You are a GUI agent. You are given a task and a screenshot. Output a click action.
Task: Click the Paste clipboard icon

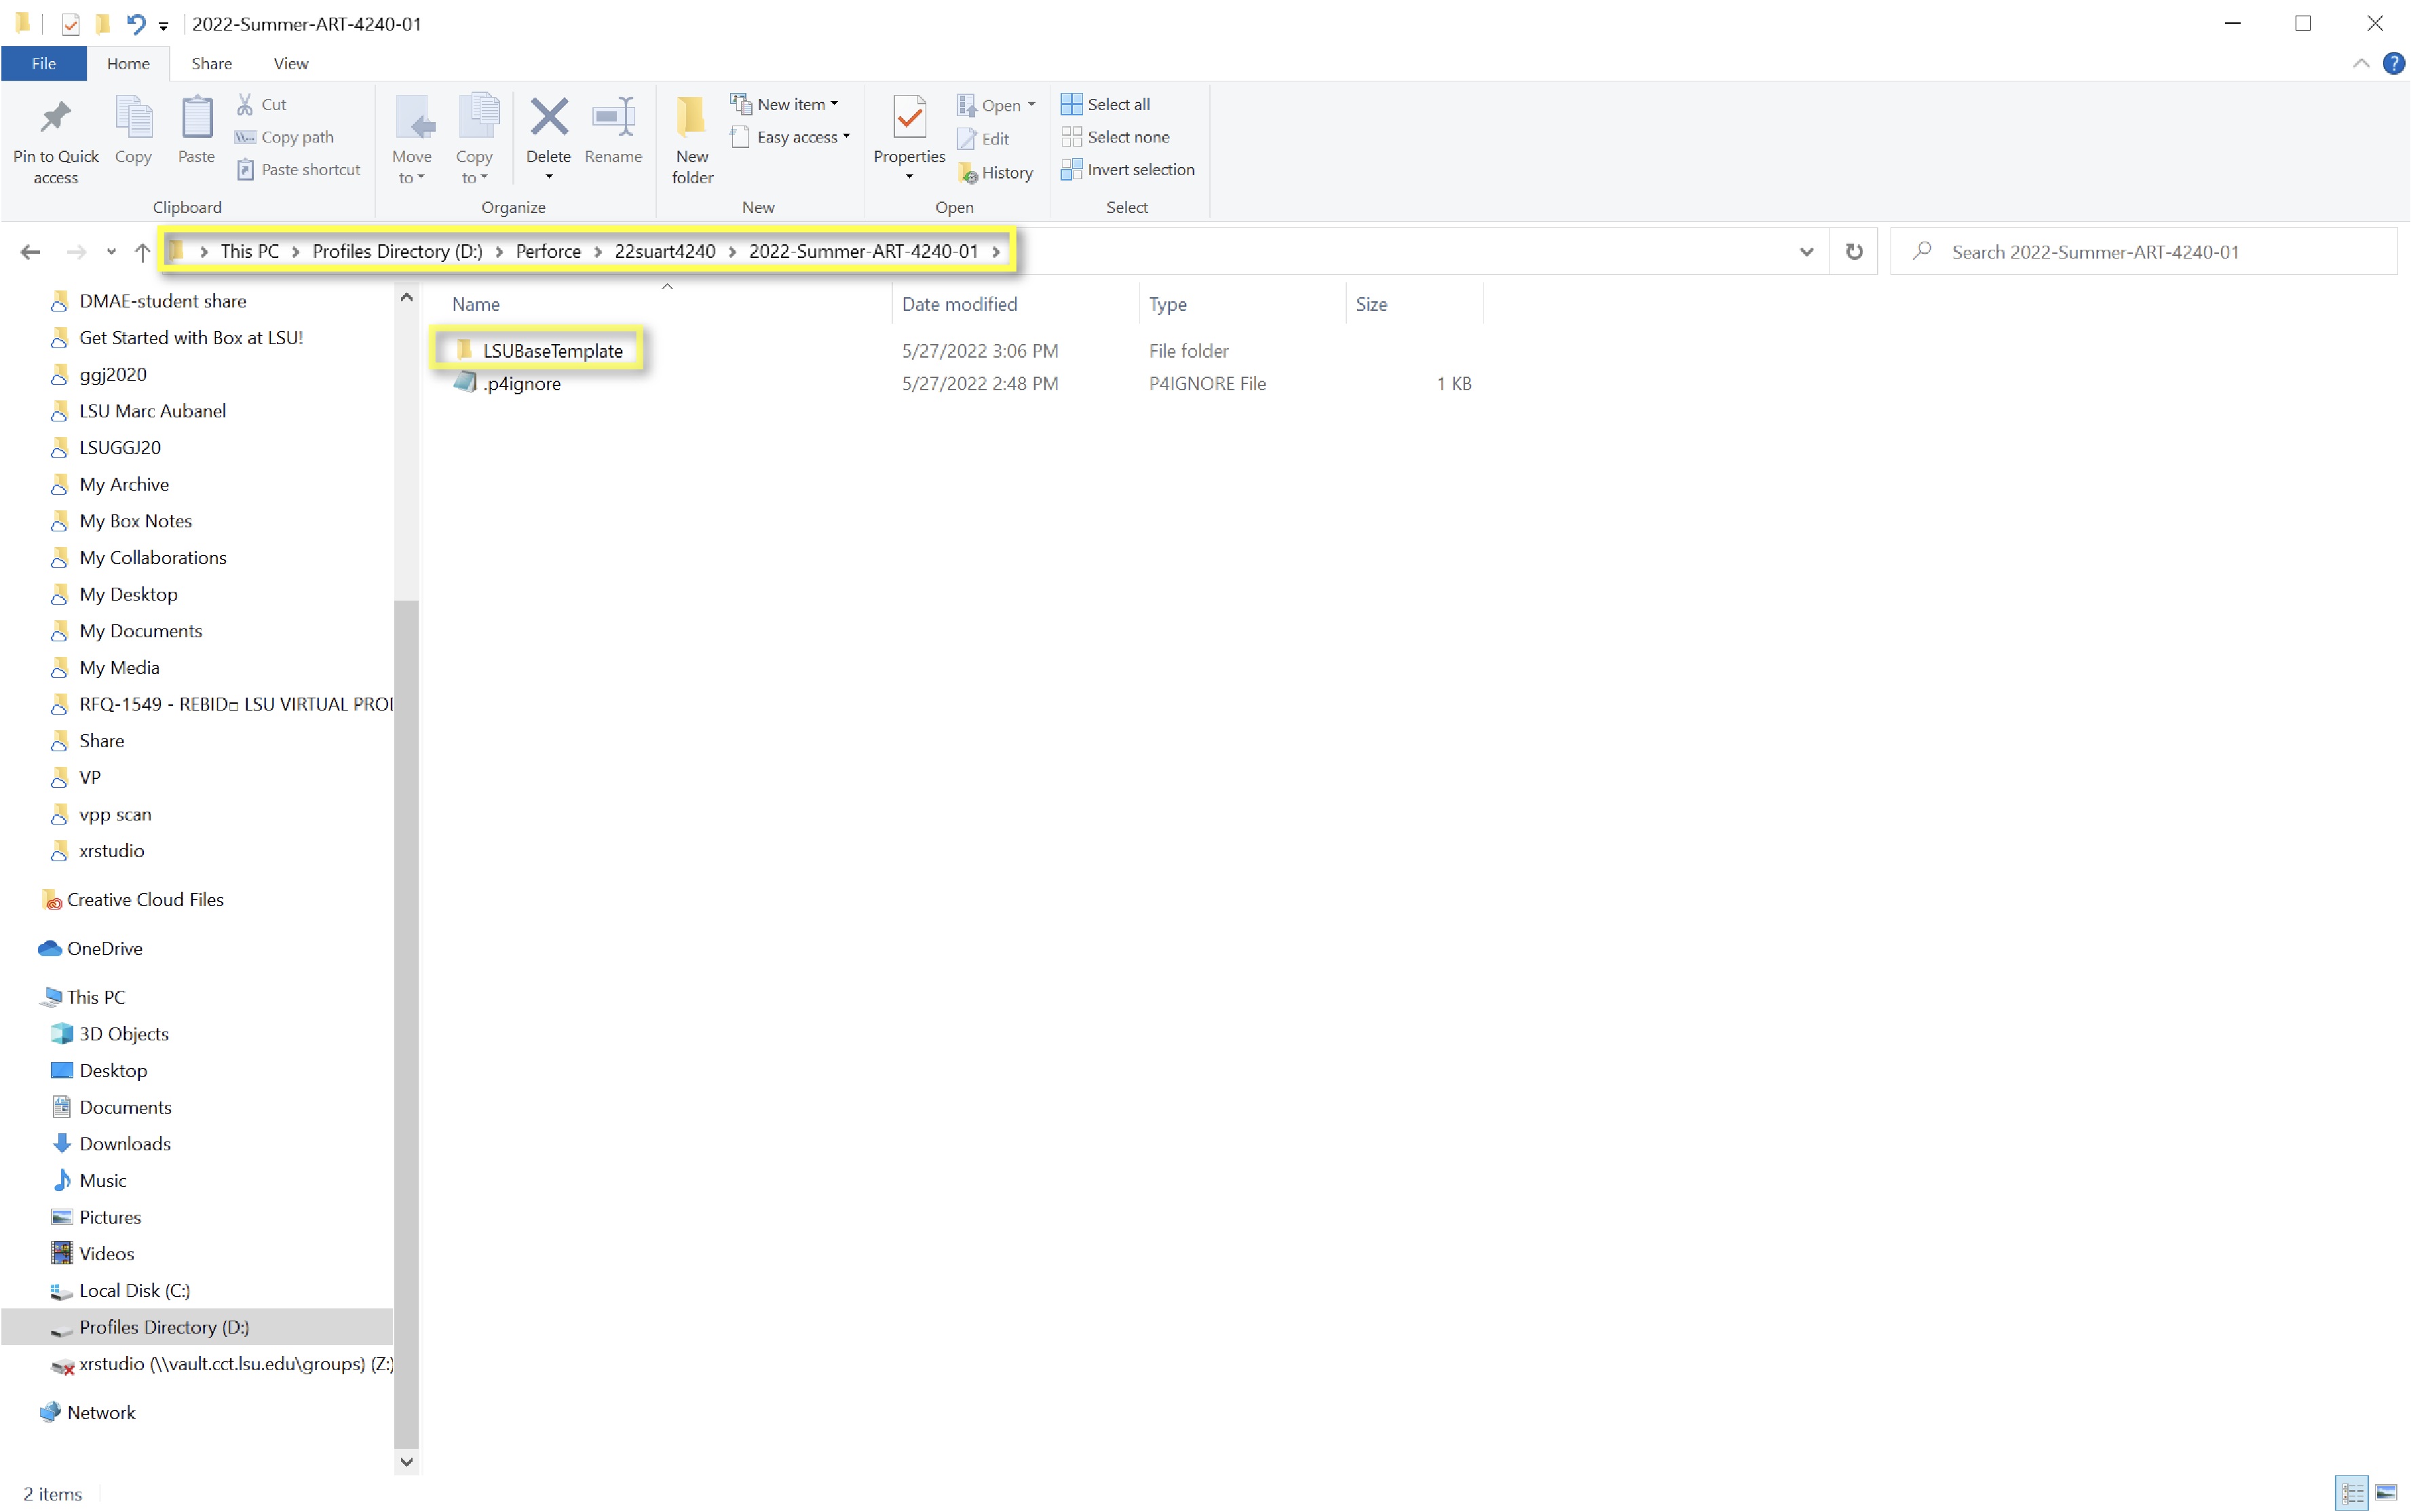pyautogui.click(x=196, y=118)
